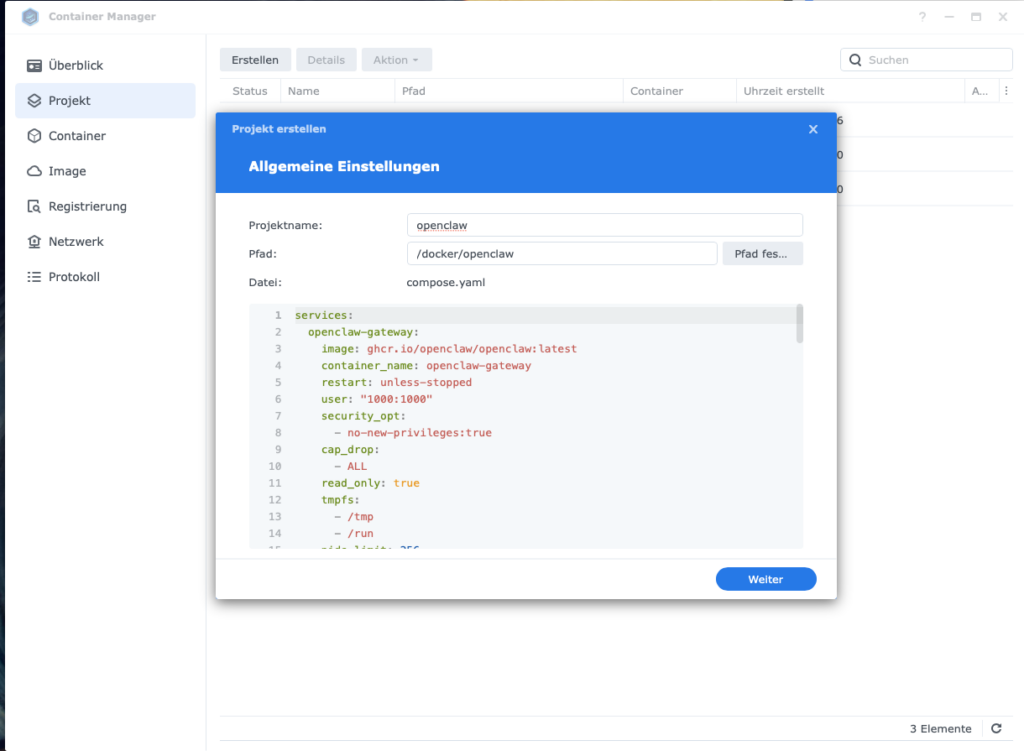Click the Registrierung icon in sidebar
This screenshot has height=751, width=1024.
[34, 207]
